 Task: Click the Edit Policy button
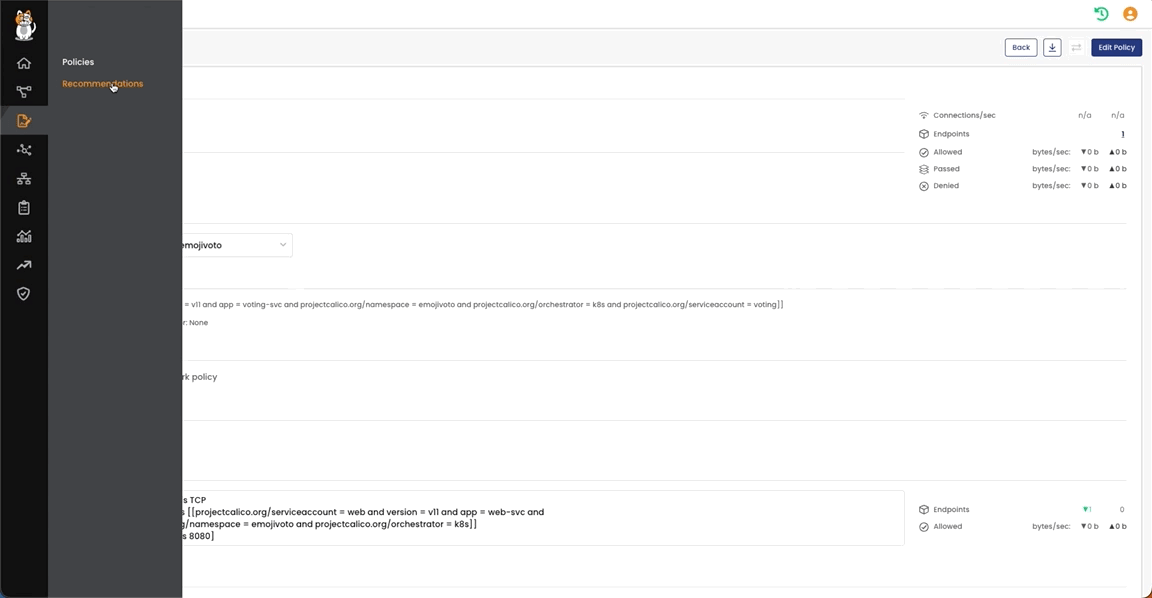point(1116,47)
